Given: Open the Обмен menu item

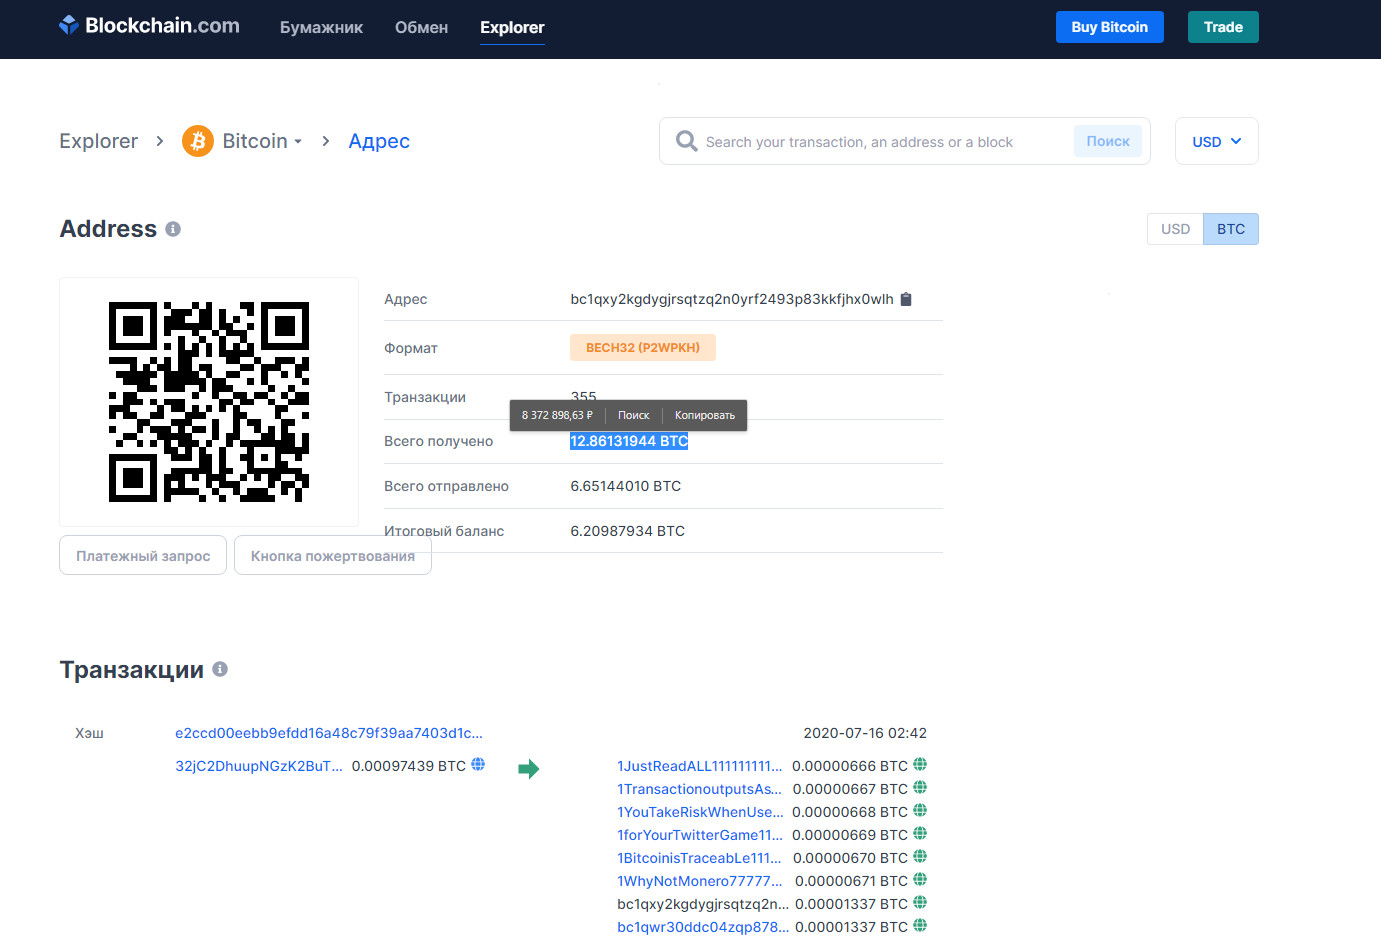Looking at the screenshot, I should point(421,27).
